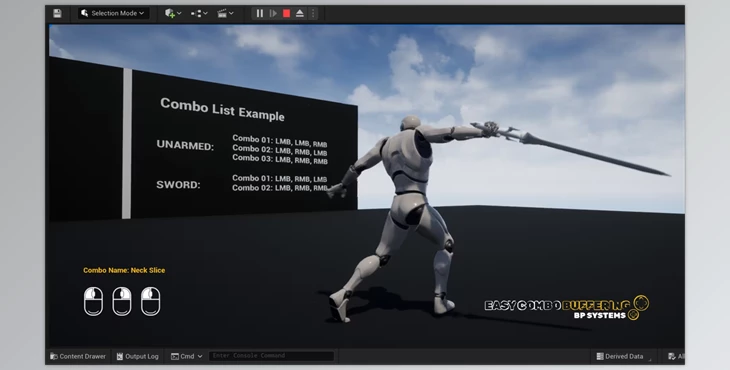Eject from the player controller
This screenshot has width=730, height=370.
click(x=300, y=13)
